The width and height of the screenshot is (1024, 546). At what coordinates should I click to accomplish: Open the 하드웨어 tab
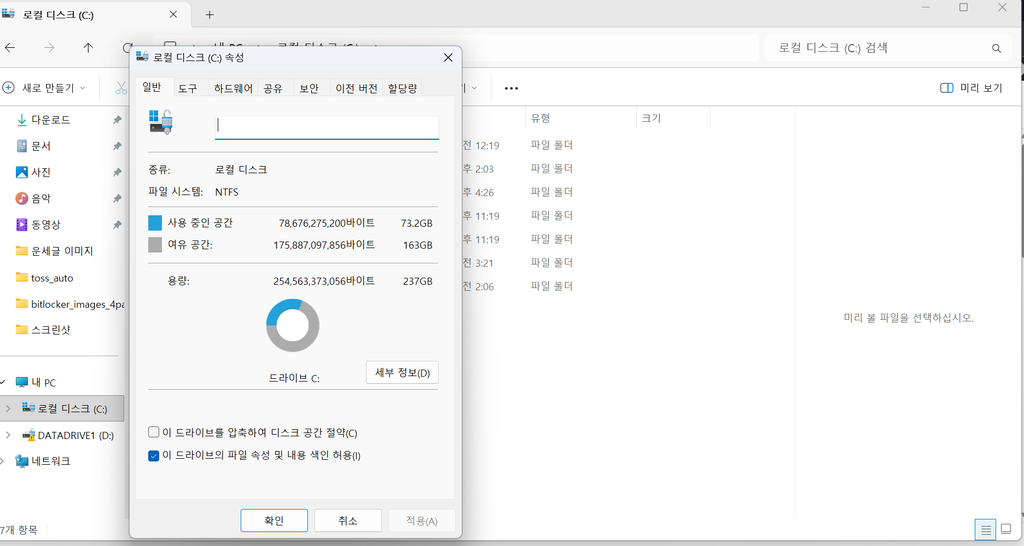[233, 88]
